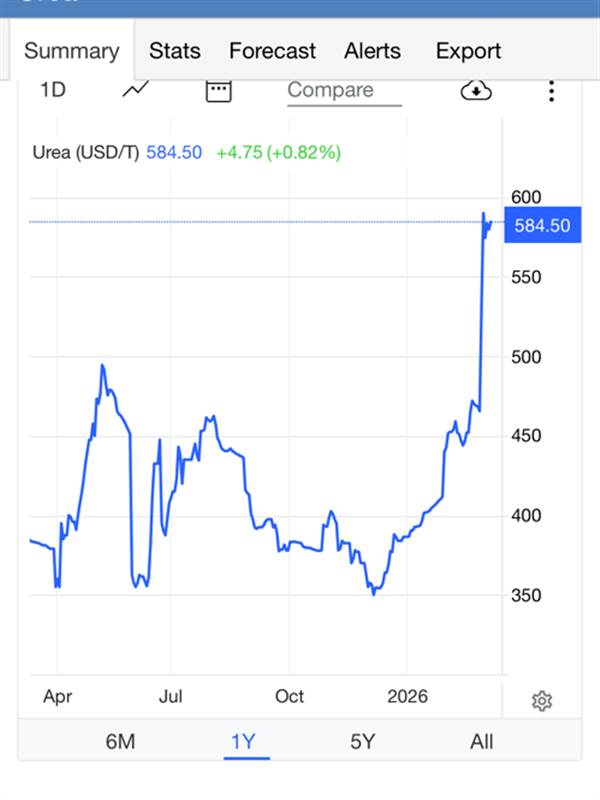Select the 1D interval button

click(x=53, y=90)
